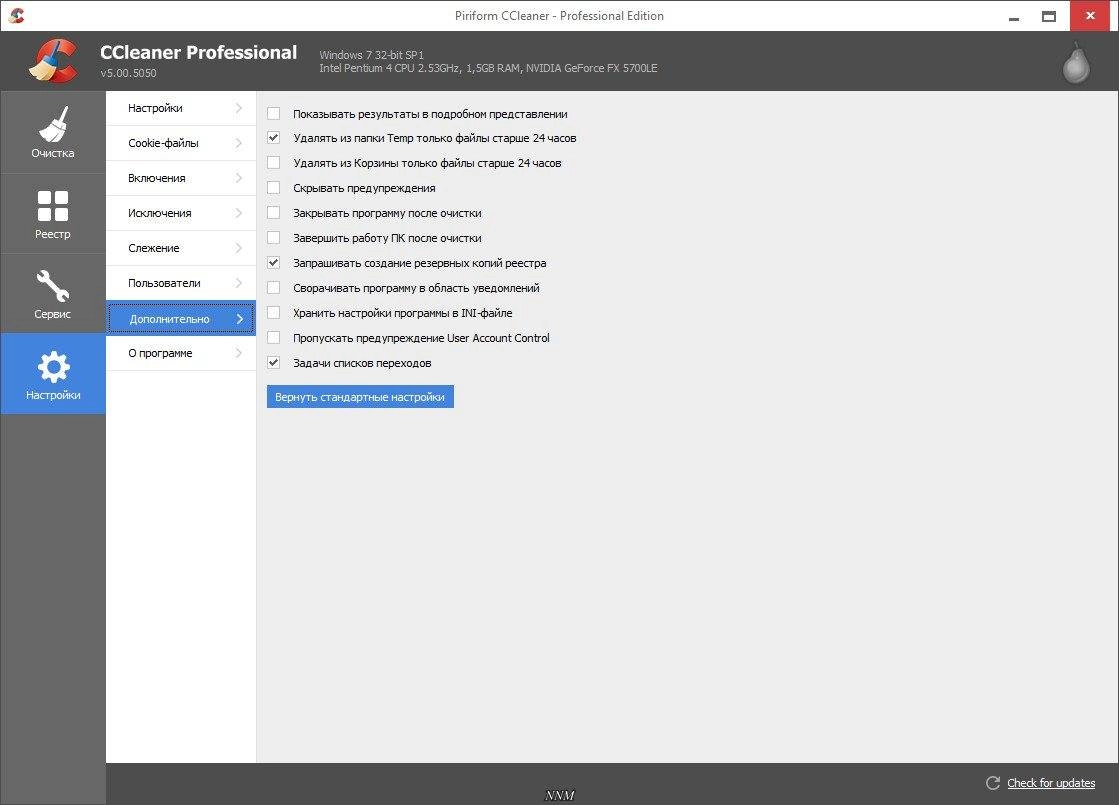Click the Intel Pentium 4 CPU specs line
Viewport: 1119px width, 805px height.
pyautogui.click(x=488, y=69)
